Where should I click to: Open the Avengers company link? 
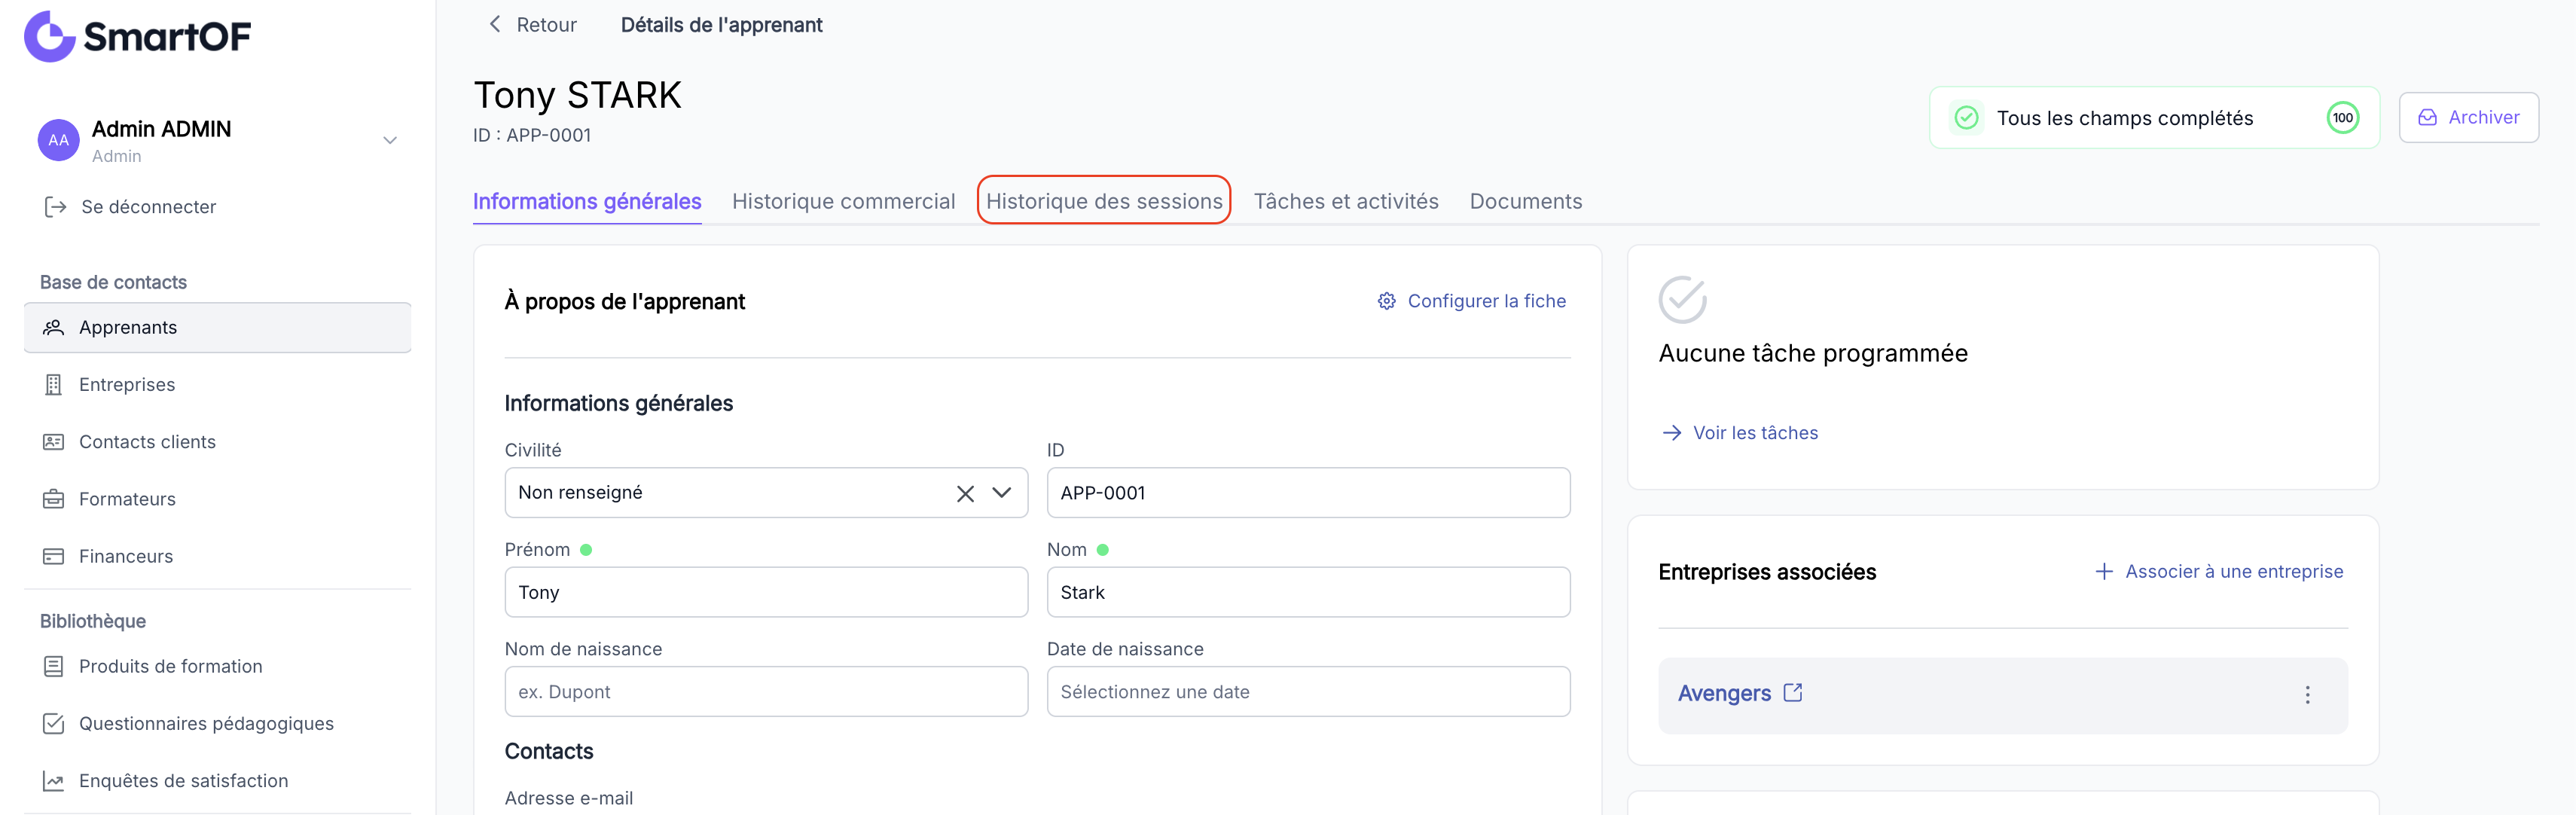pos(1724,693)
